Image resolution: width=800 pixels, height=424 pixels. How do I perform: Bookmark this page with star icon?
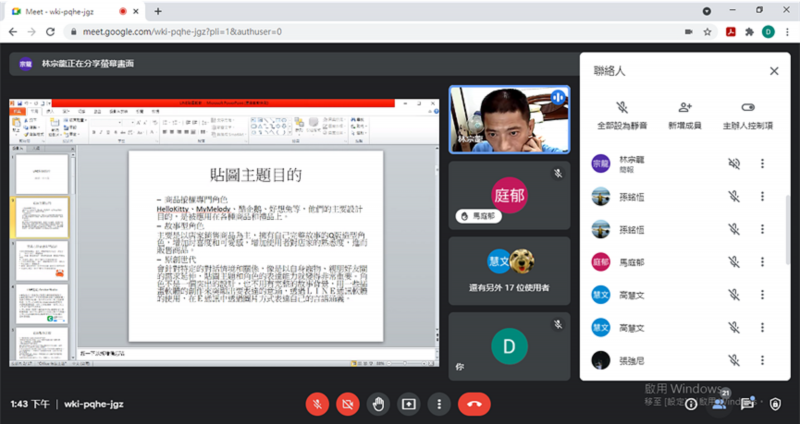tap(708, 32)
